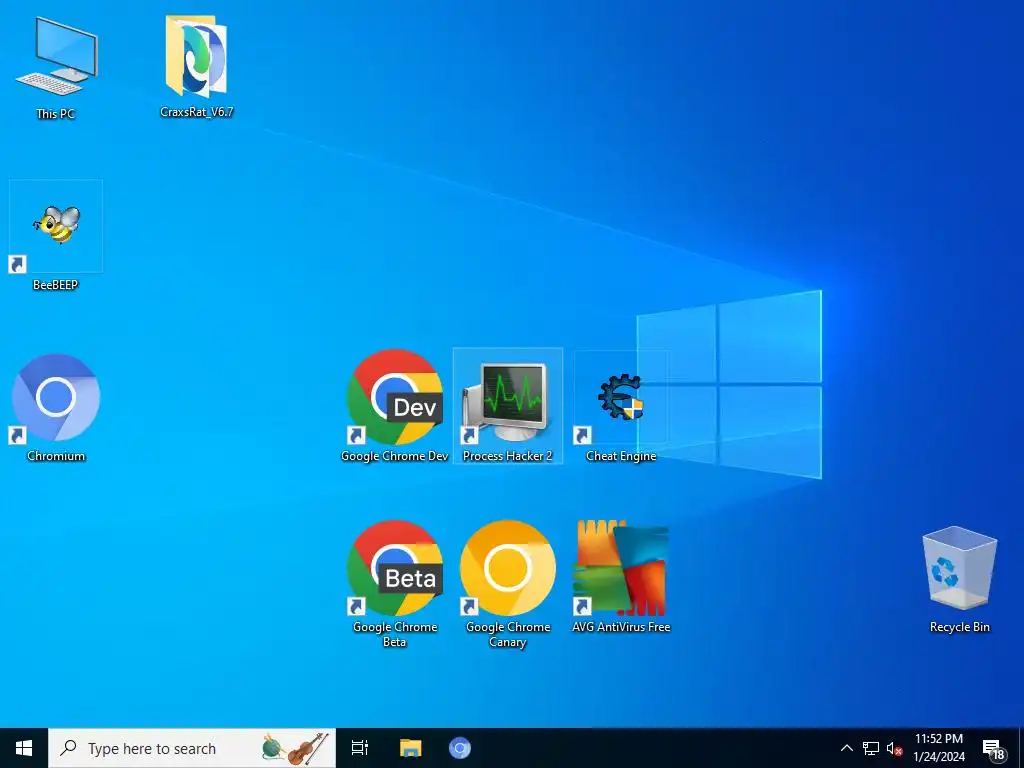Viewport: 1024px width, 768px height.
Task: Click the search highlights image in search box
Action: pos(295,748)
